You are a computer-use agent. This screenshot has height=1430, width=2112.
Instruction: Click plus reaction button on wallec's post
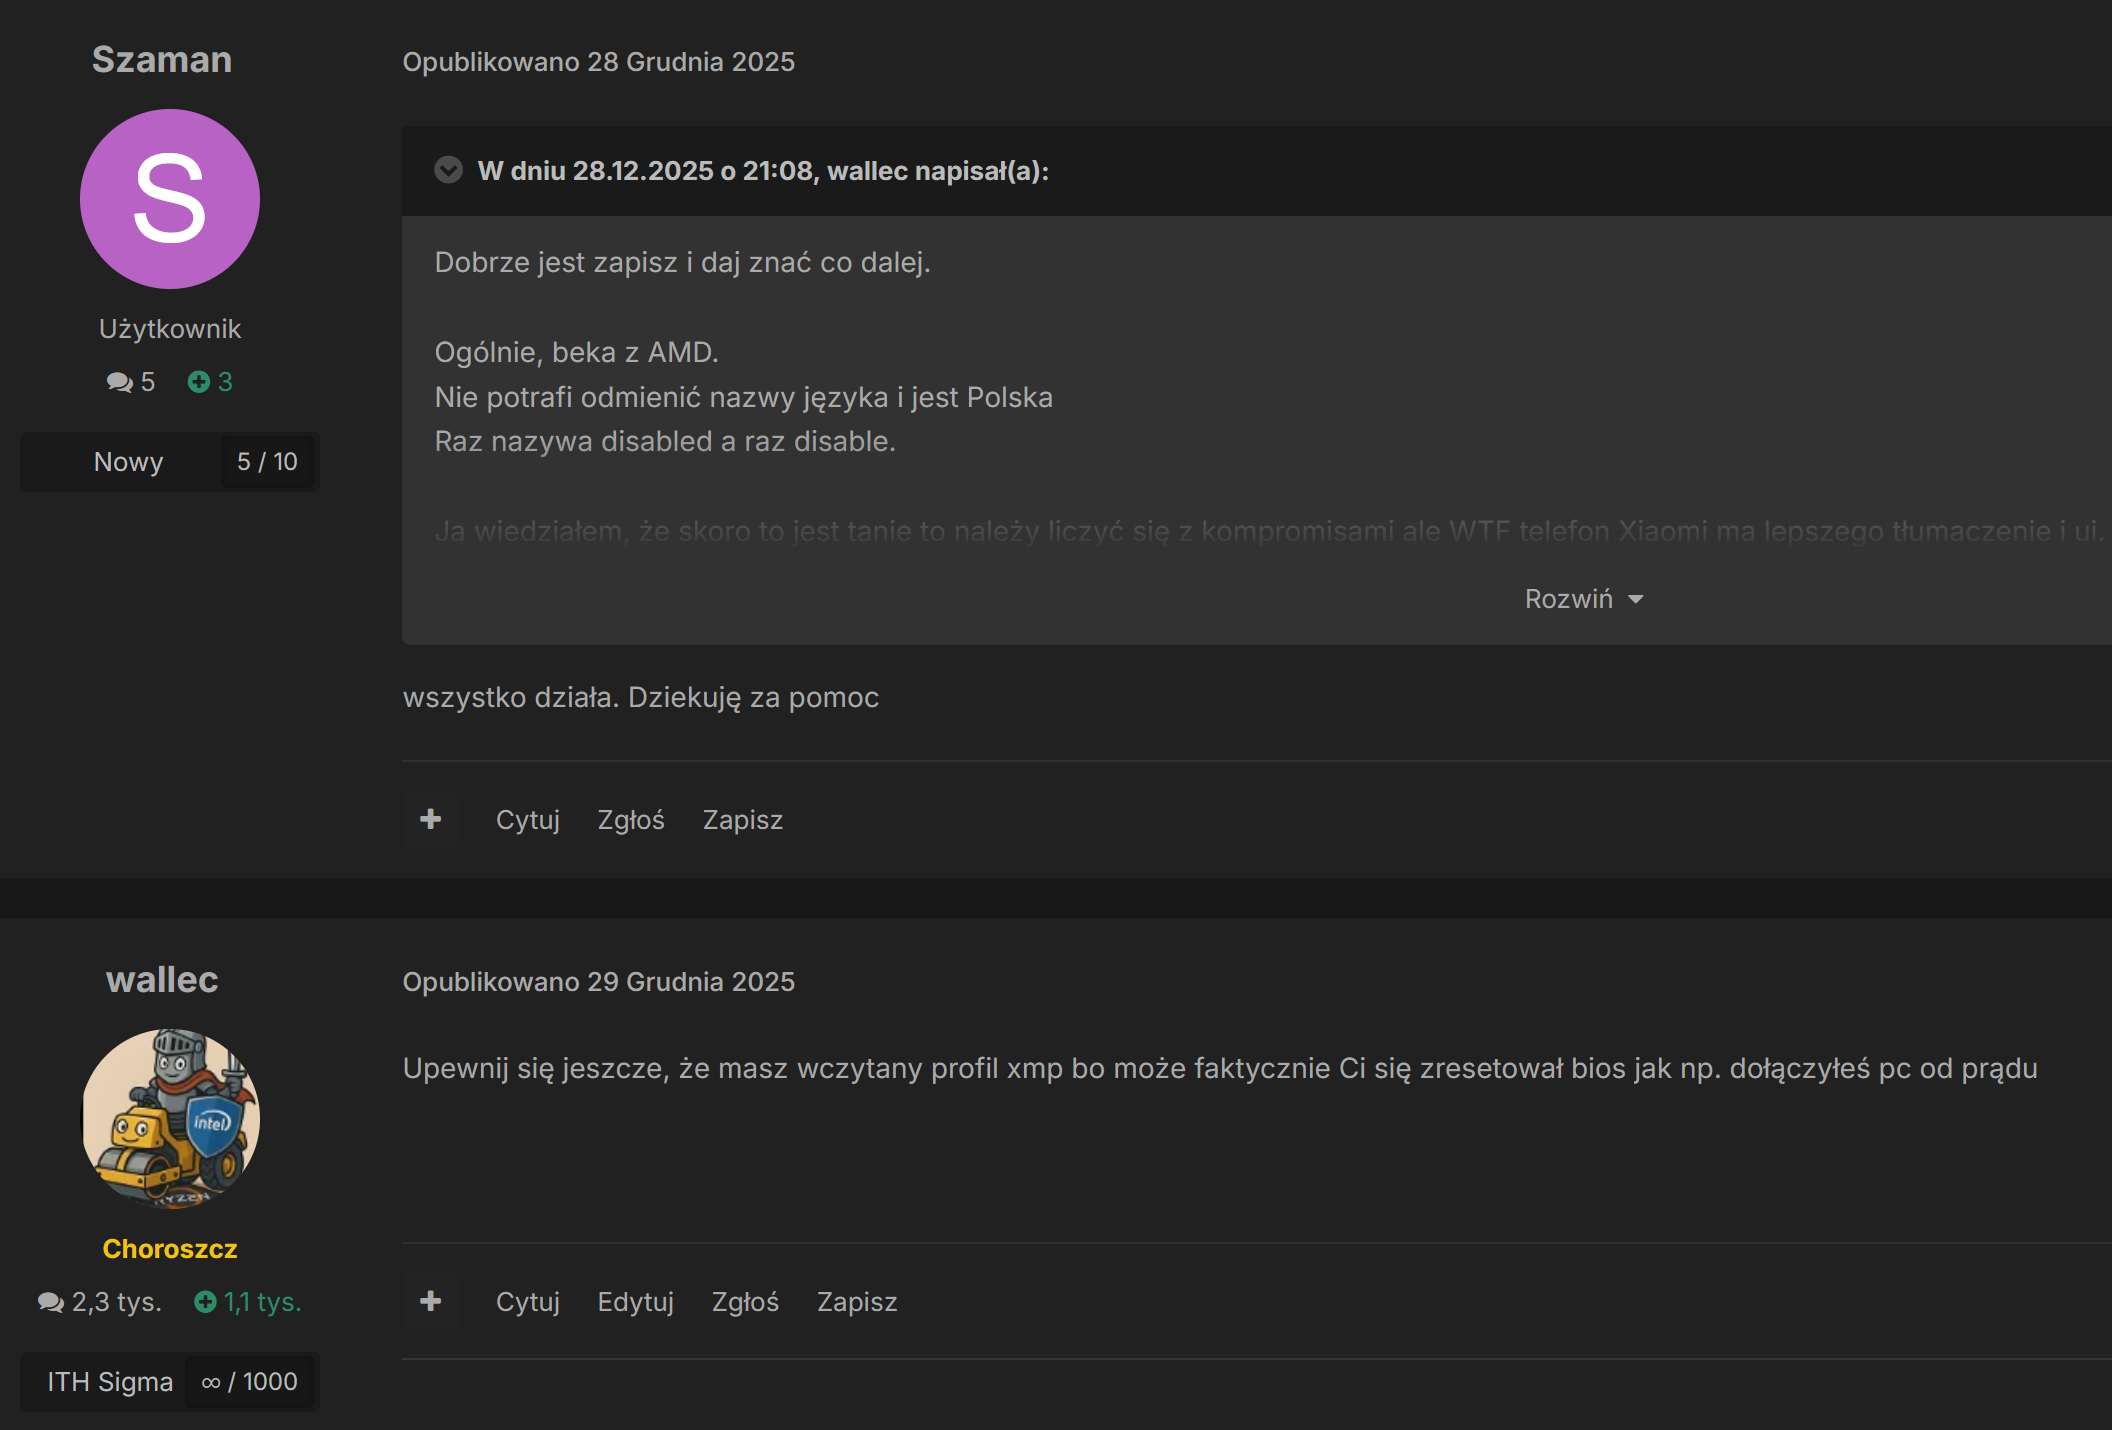(x=430, y=1301)
